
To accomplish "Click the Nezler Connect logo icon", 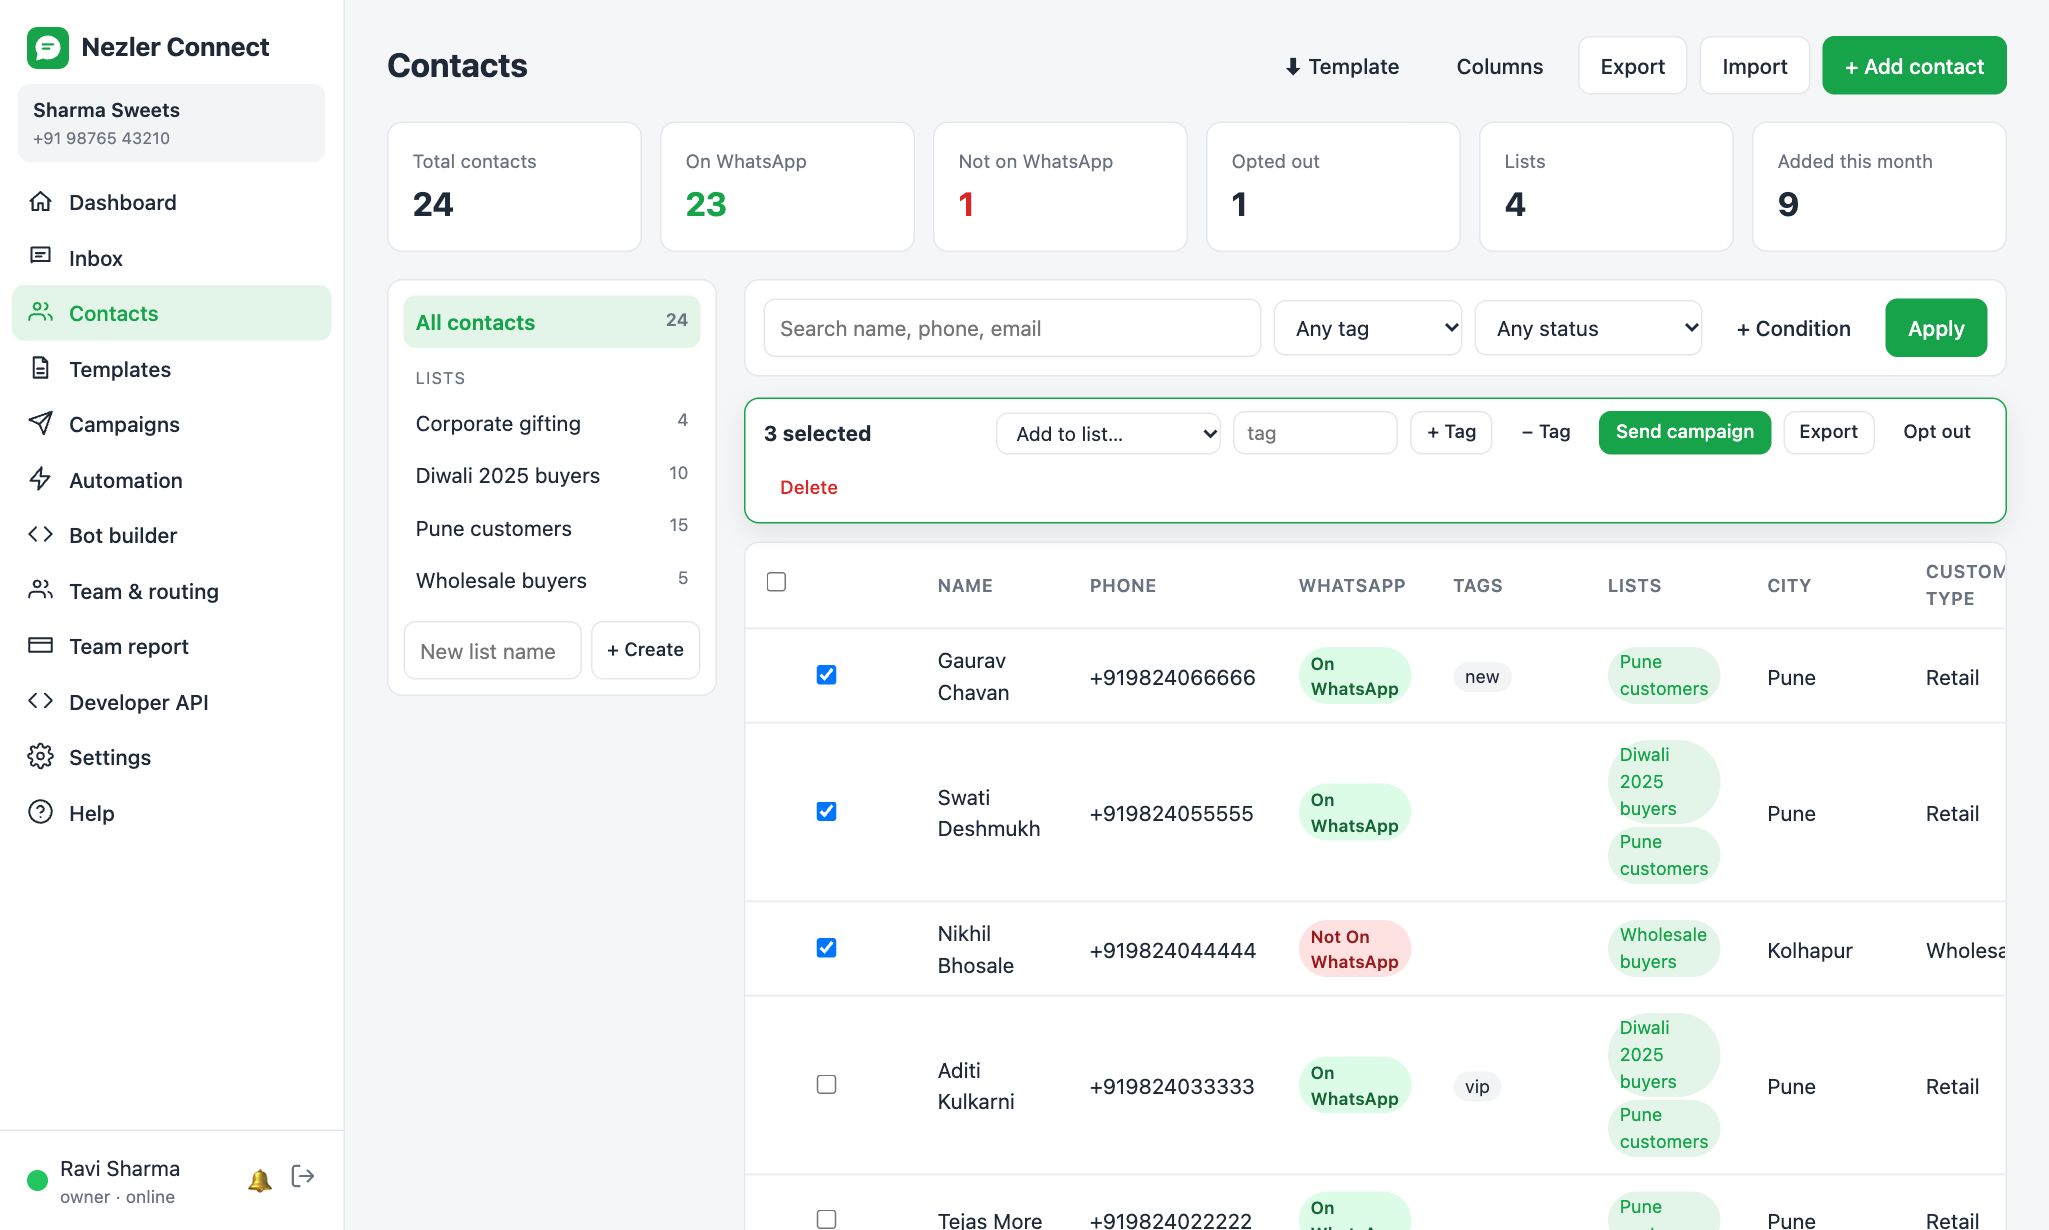I will pyautogui.click(x=47, y=47).
